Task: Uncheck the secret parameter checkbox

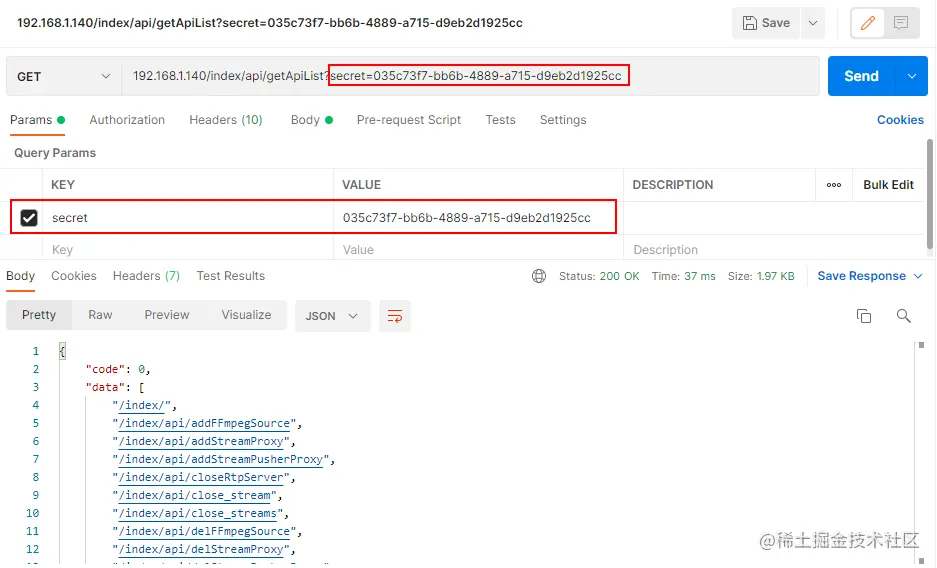Action: (x=29, y=218)
